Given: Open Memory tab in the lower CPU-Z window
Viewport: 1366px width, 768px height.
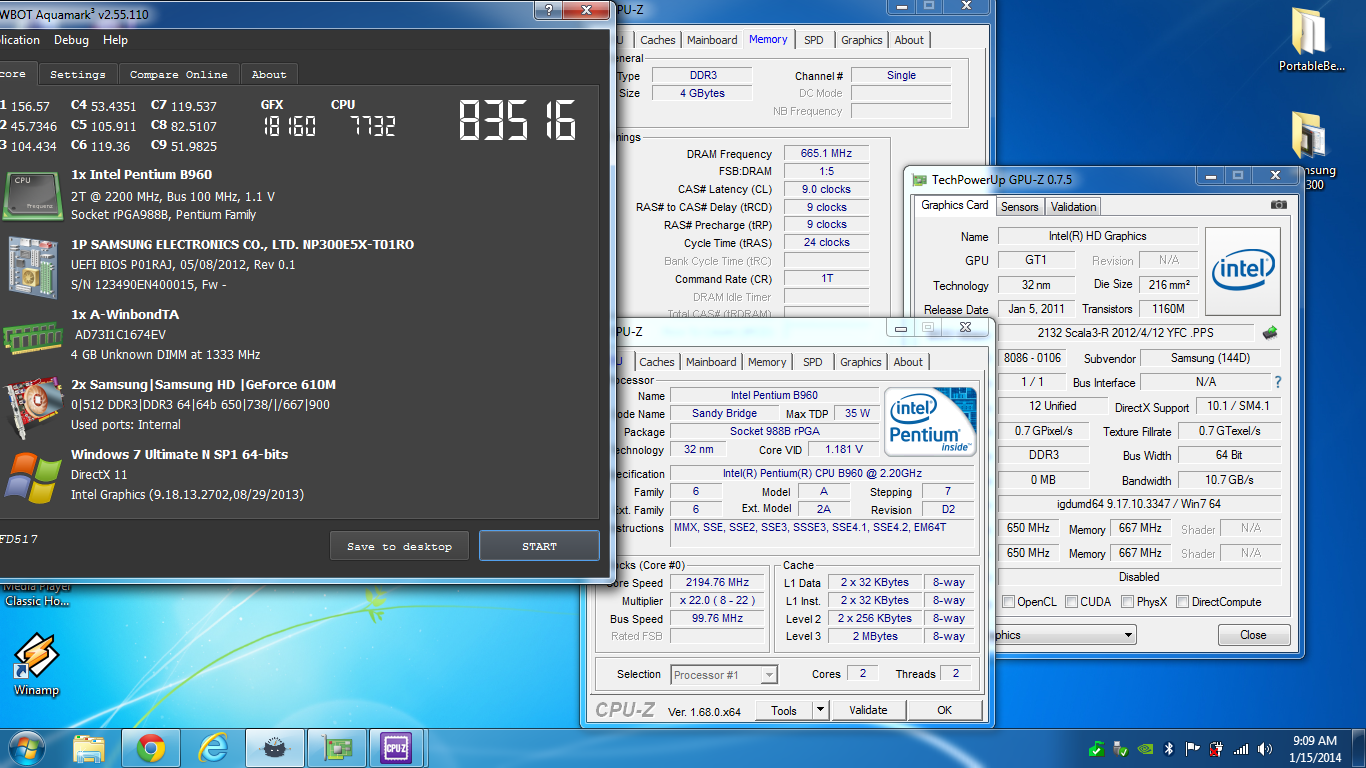Looking at the screenshot, I should pos(767,362).
